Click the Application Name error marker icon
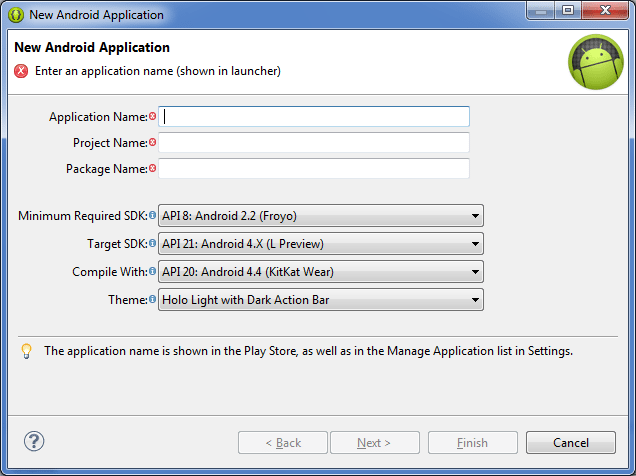This screenshot has height=476, width=636. point(153,116)
